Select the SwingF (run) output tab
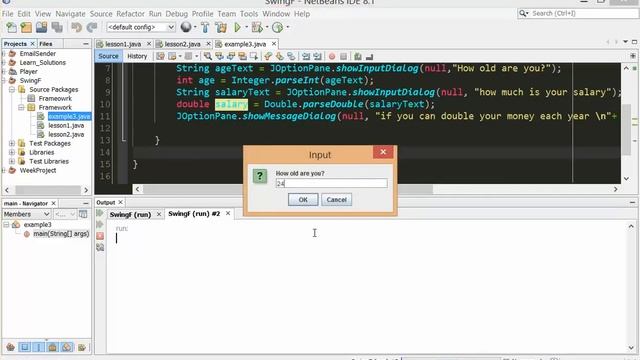The width and height of the screenshot is (640, 360). (130, 214)
